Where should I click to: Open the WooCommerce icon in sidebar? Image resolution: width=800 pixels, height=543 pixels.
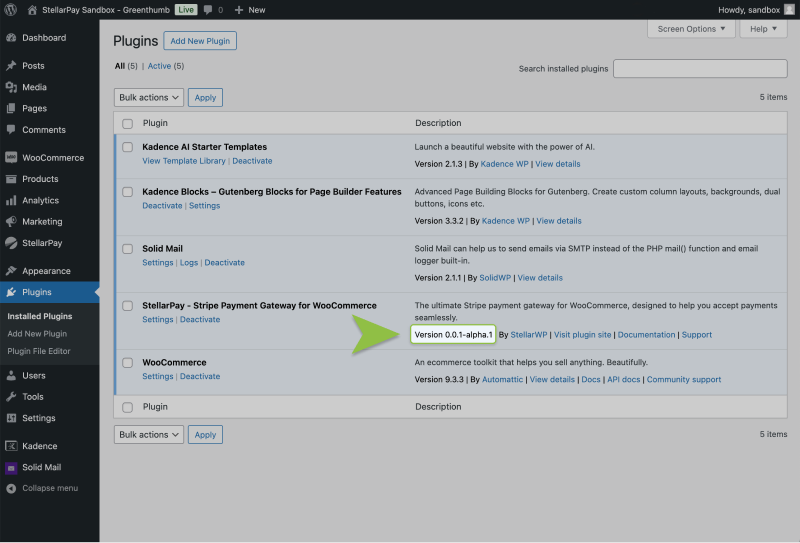pyautogui.click(x=11, y=158)
